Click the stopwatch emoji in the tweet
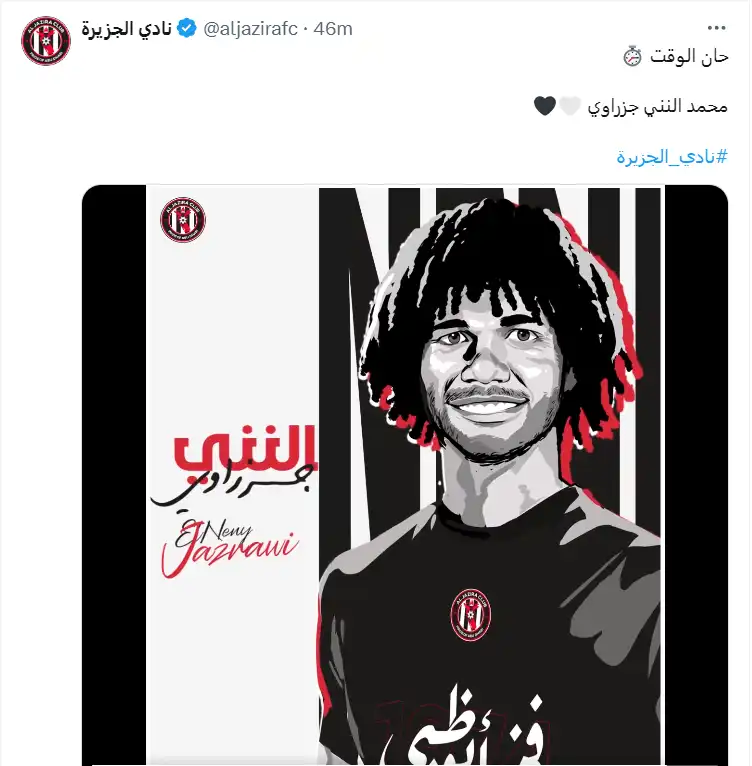752x766 pixels. click(x=632, y=56)
